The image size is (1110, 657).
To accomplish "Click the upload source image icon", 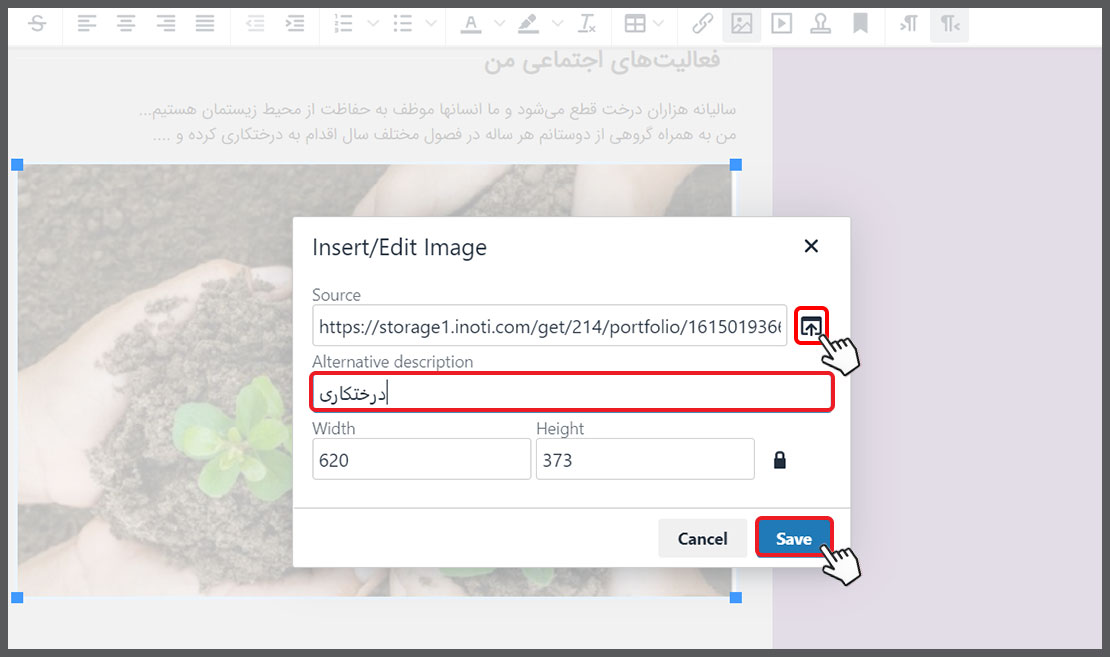I will (811, 326).
